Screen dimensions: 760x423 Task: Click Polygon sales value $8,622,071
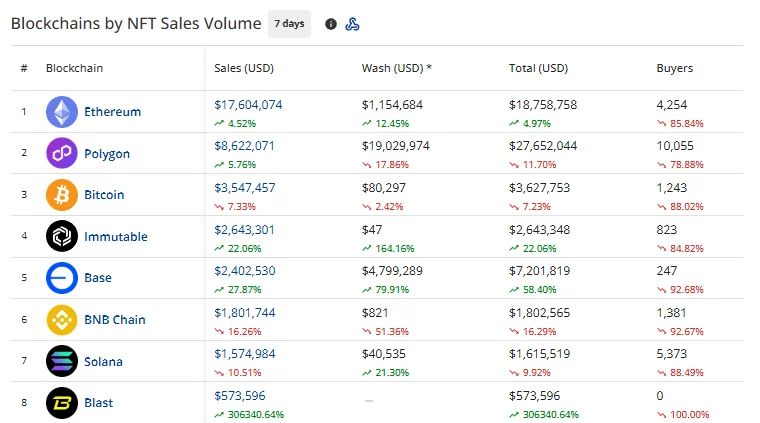click(244, 146)
